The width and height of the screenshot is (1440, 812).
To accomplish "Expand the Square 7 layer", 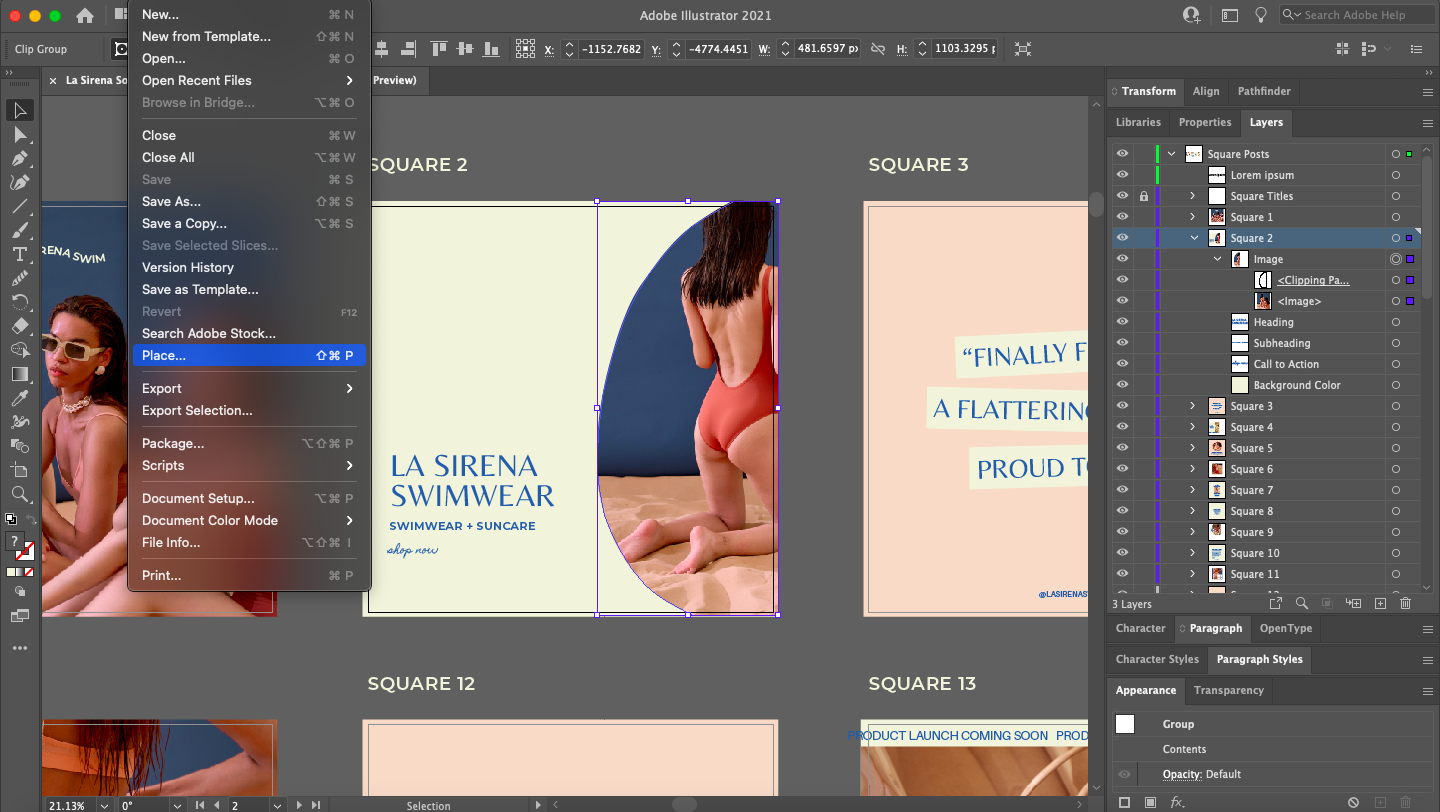I will click(1192, 490).
